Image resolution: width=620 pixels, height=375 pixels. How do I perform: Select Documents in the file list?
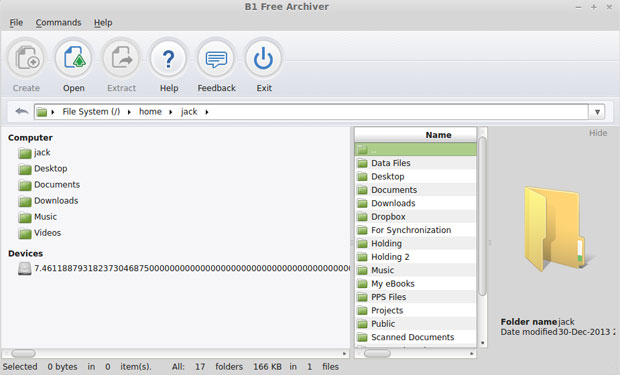pos(416,190)
